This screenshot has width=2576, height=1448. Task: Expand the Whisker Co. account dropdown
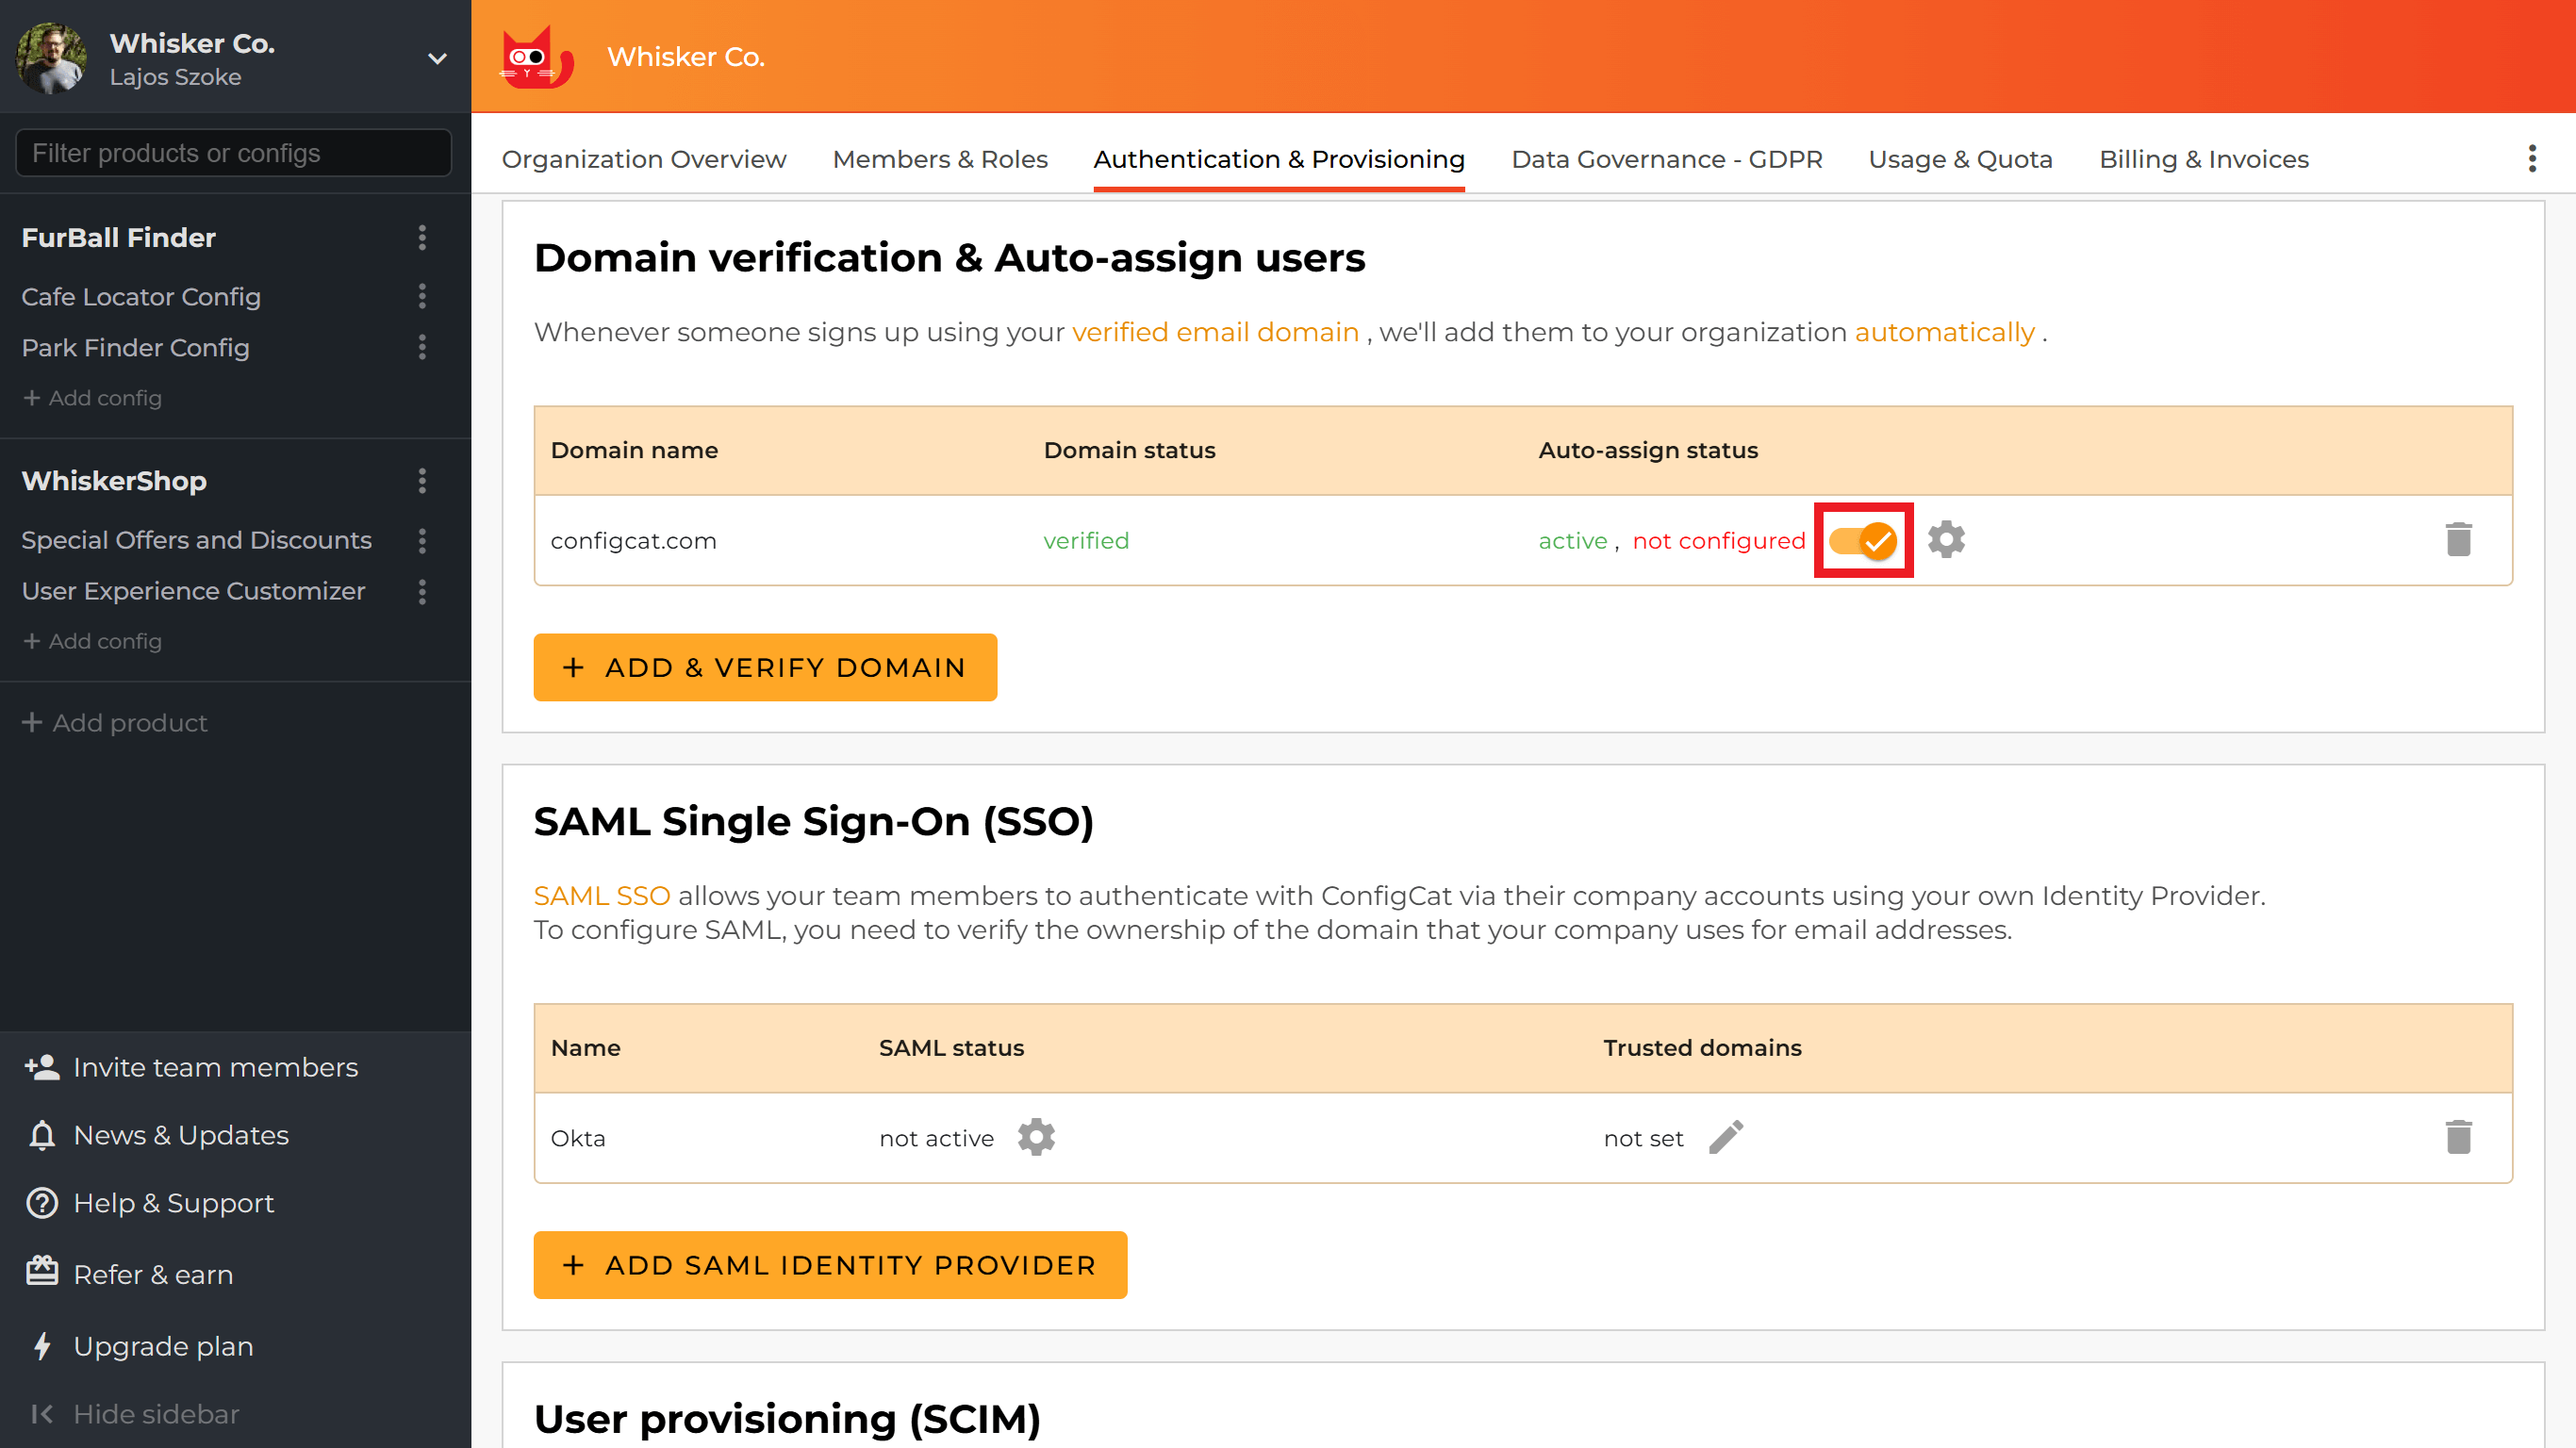coord(437,58)
